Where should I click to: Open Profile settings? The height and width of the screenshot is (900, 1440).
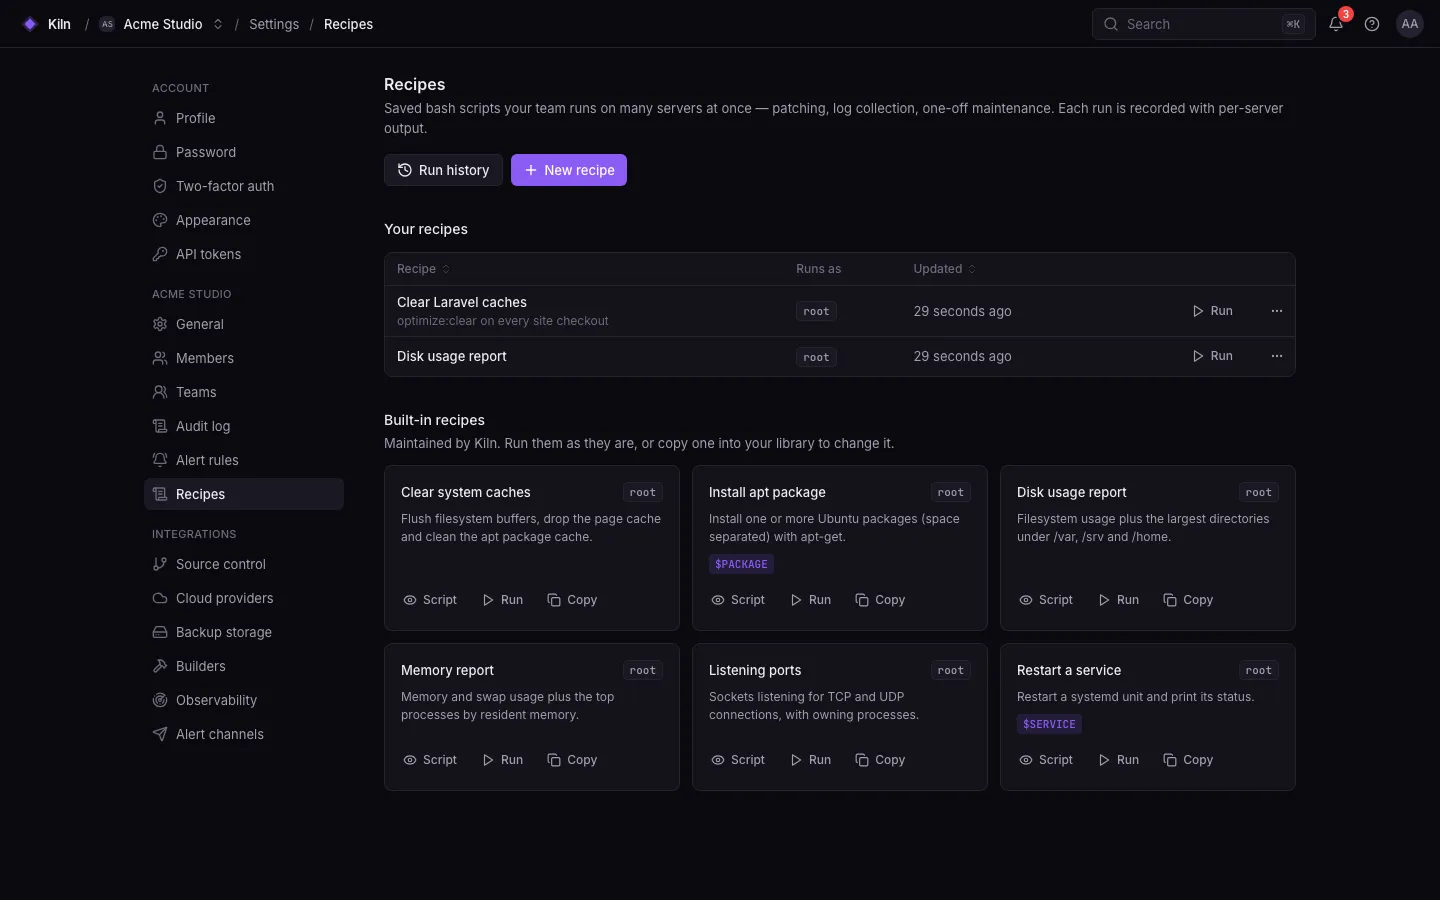[x=244, y=118]
